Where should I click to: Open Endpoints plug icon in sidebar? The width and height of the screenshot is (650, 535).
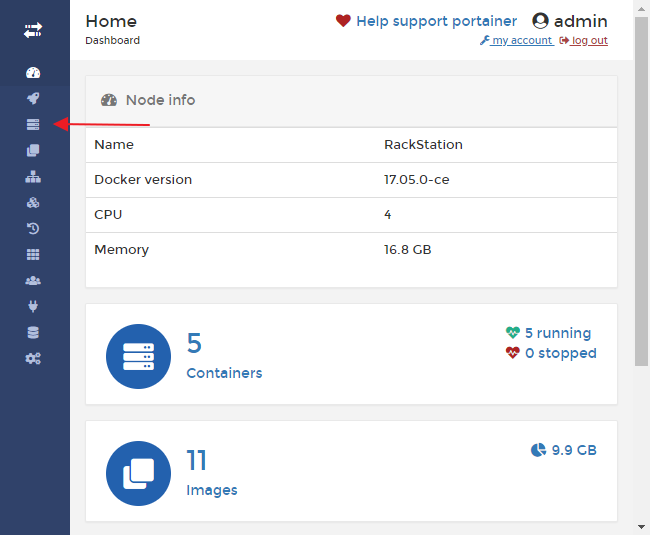tap(33, 306)
